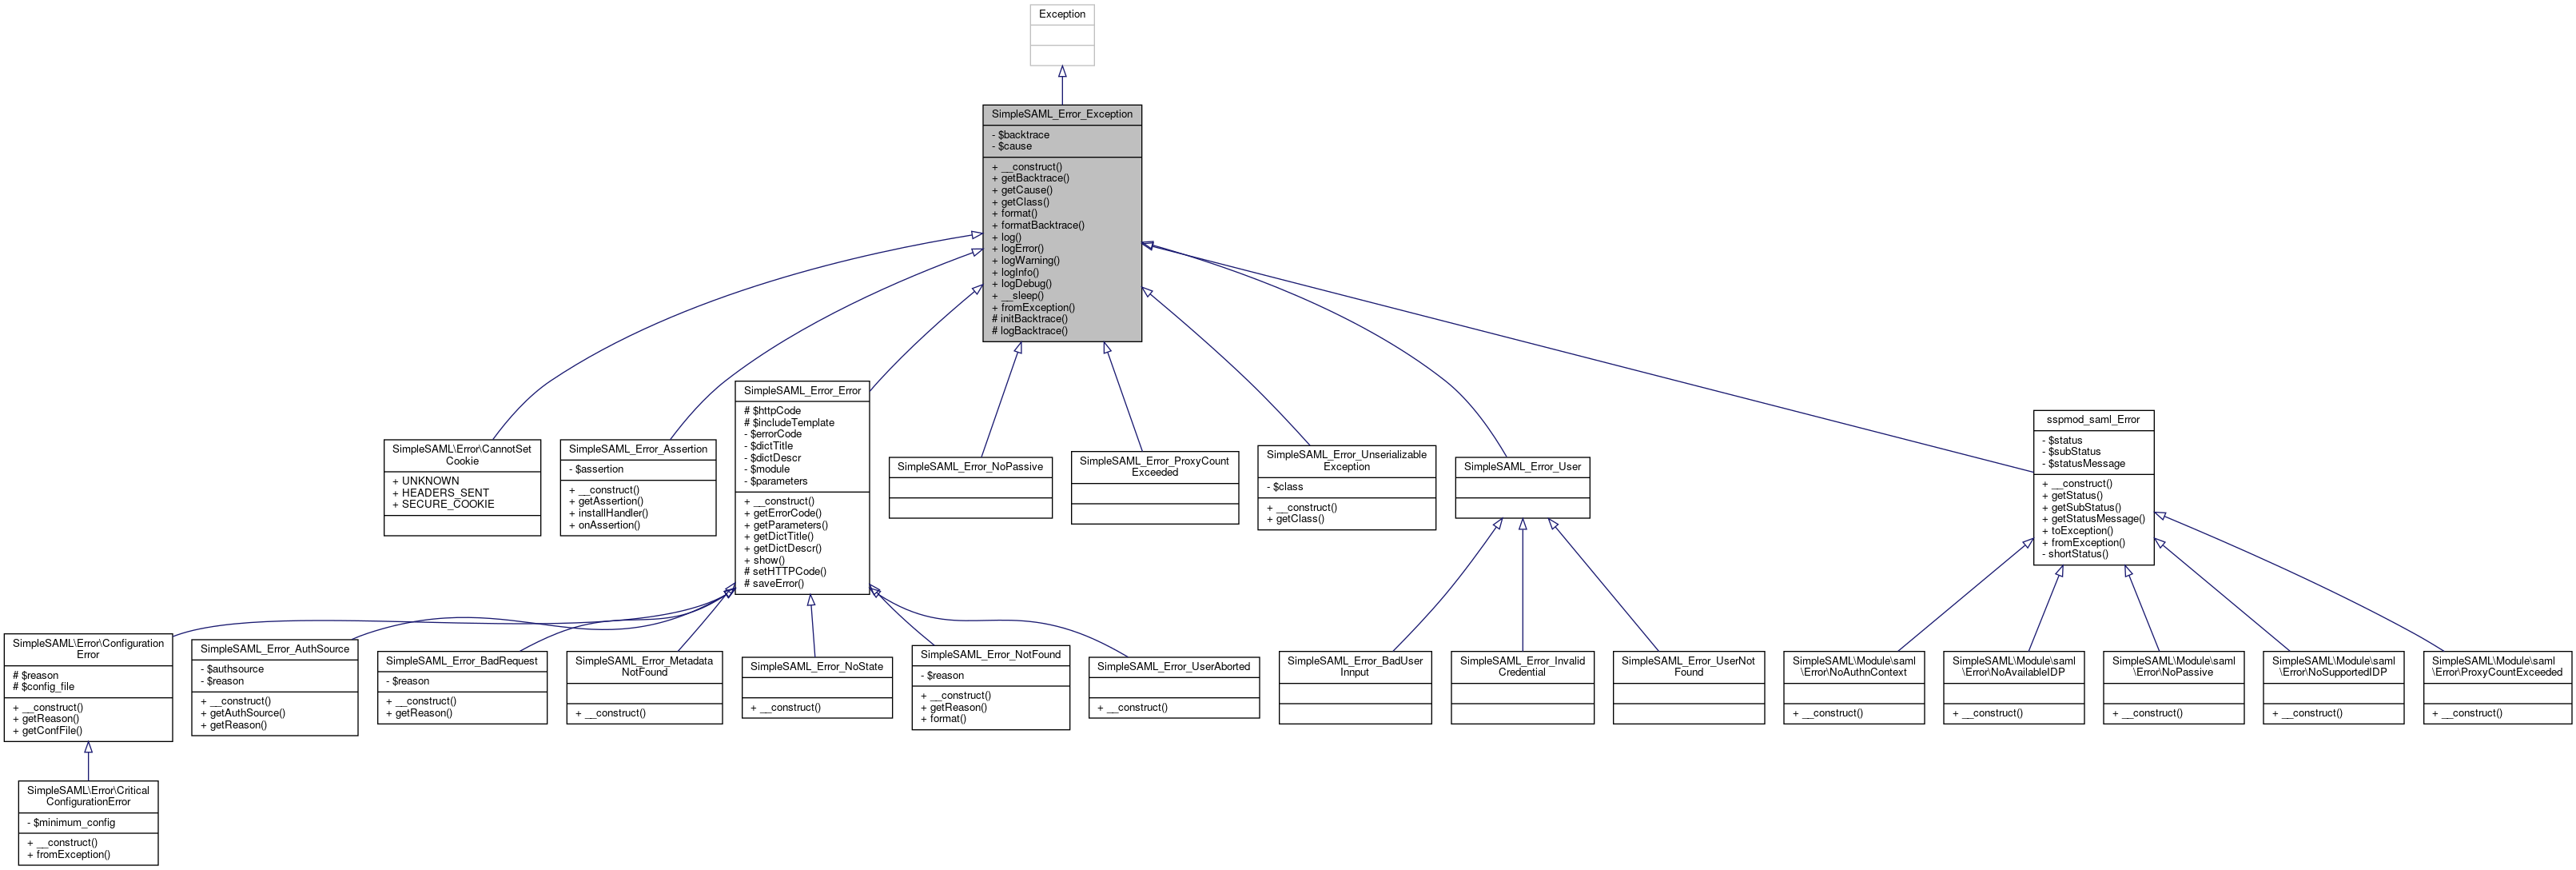Click getReason() in the BadRequest node
2576x870 pixels.
click(419, 713)
